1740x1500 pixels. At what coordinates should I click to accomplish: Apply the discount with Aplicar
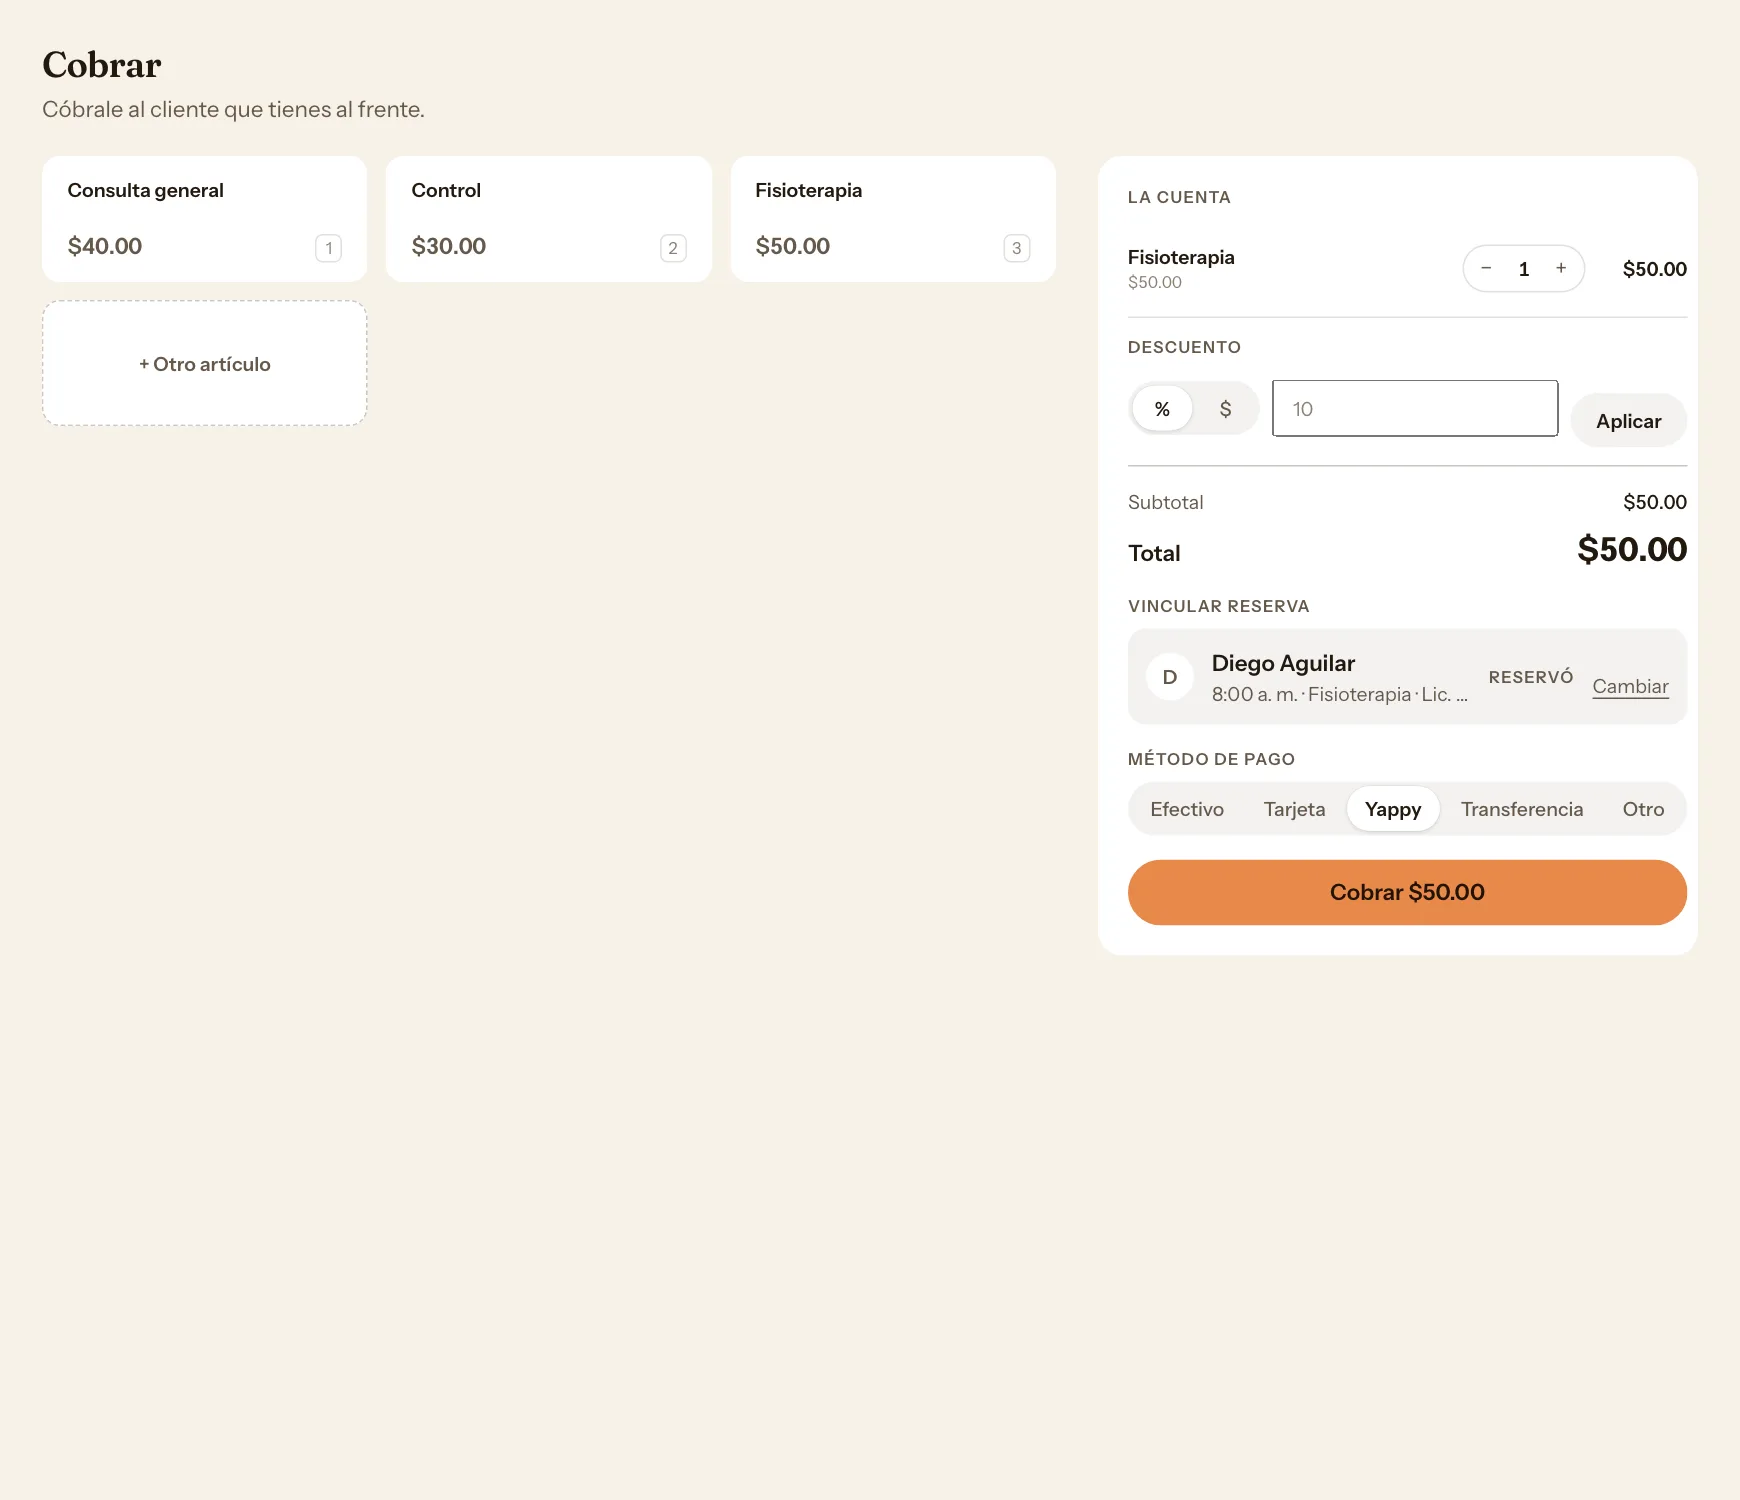pyautogui.click(x=1628, y=421)
